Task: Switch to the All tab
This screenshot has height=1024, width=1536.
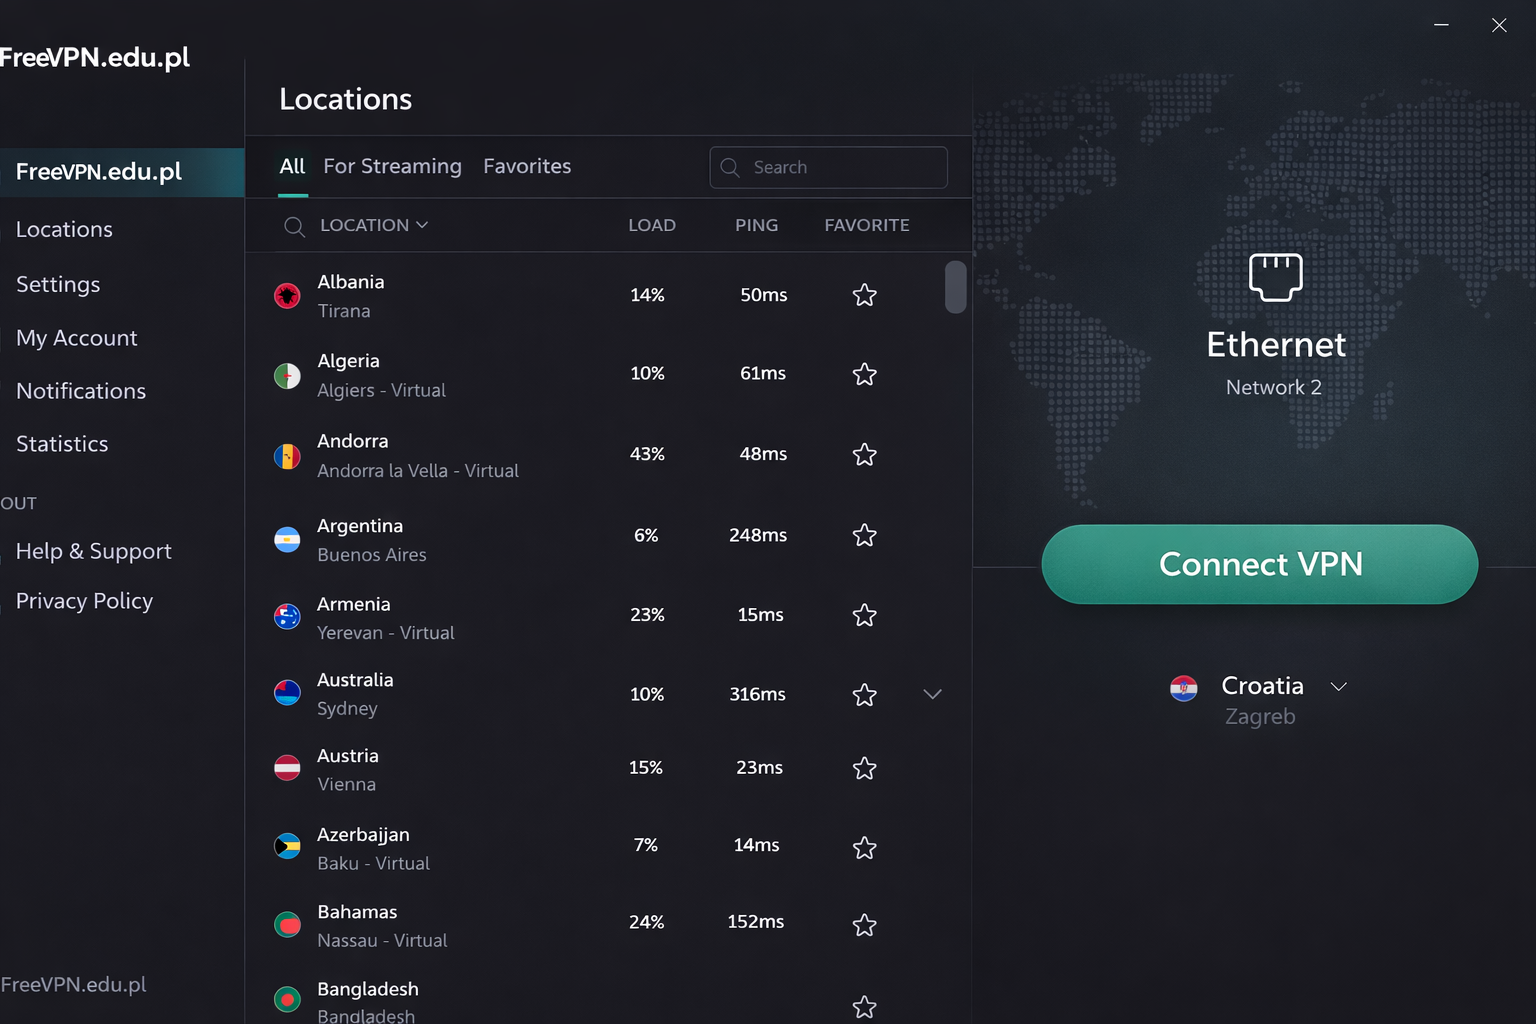Action: [x=292, y=166]
